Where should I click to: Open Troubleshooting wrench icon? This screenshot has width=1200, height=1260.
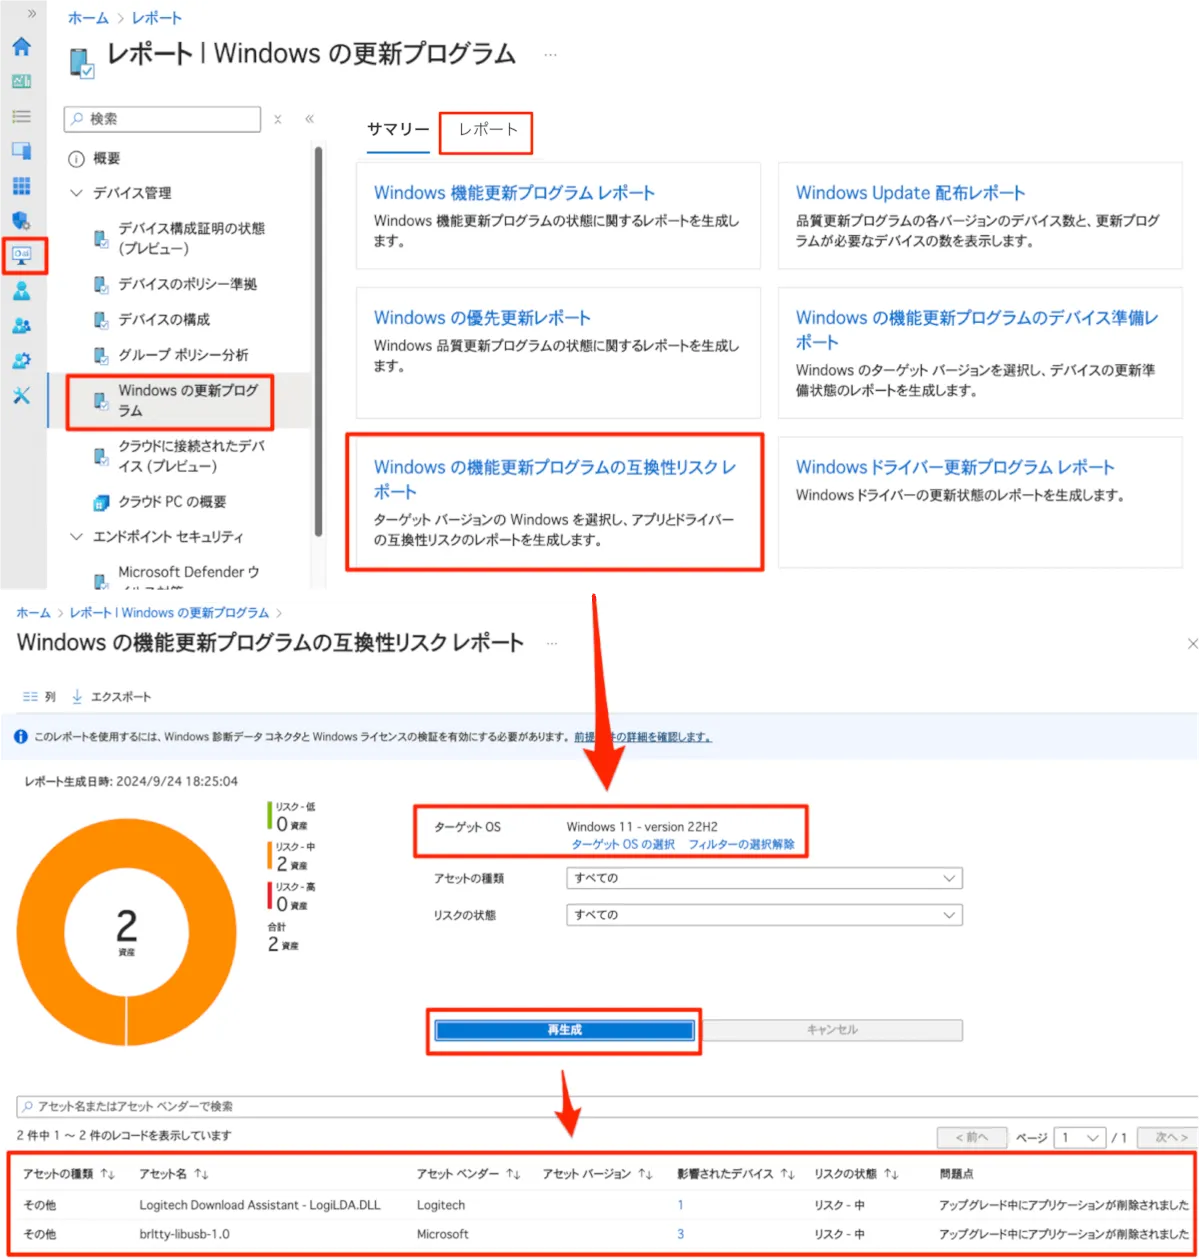pyautogui.click(x=21, y=395)
